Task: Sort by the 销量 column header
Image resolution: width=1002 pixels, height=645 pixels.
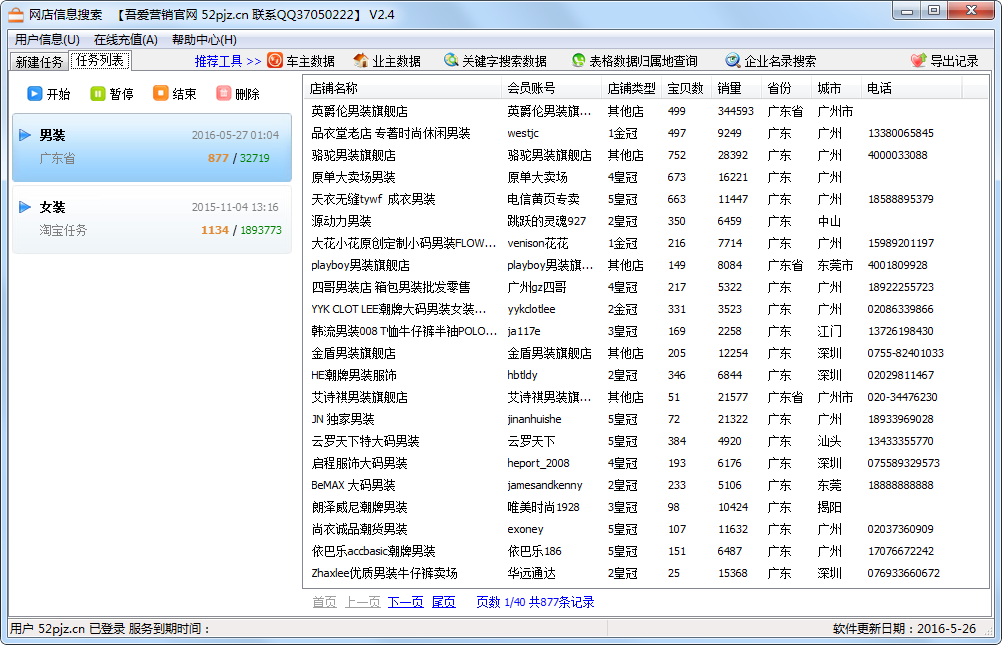Action: pos(730,89)
